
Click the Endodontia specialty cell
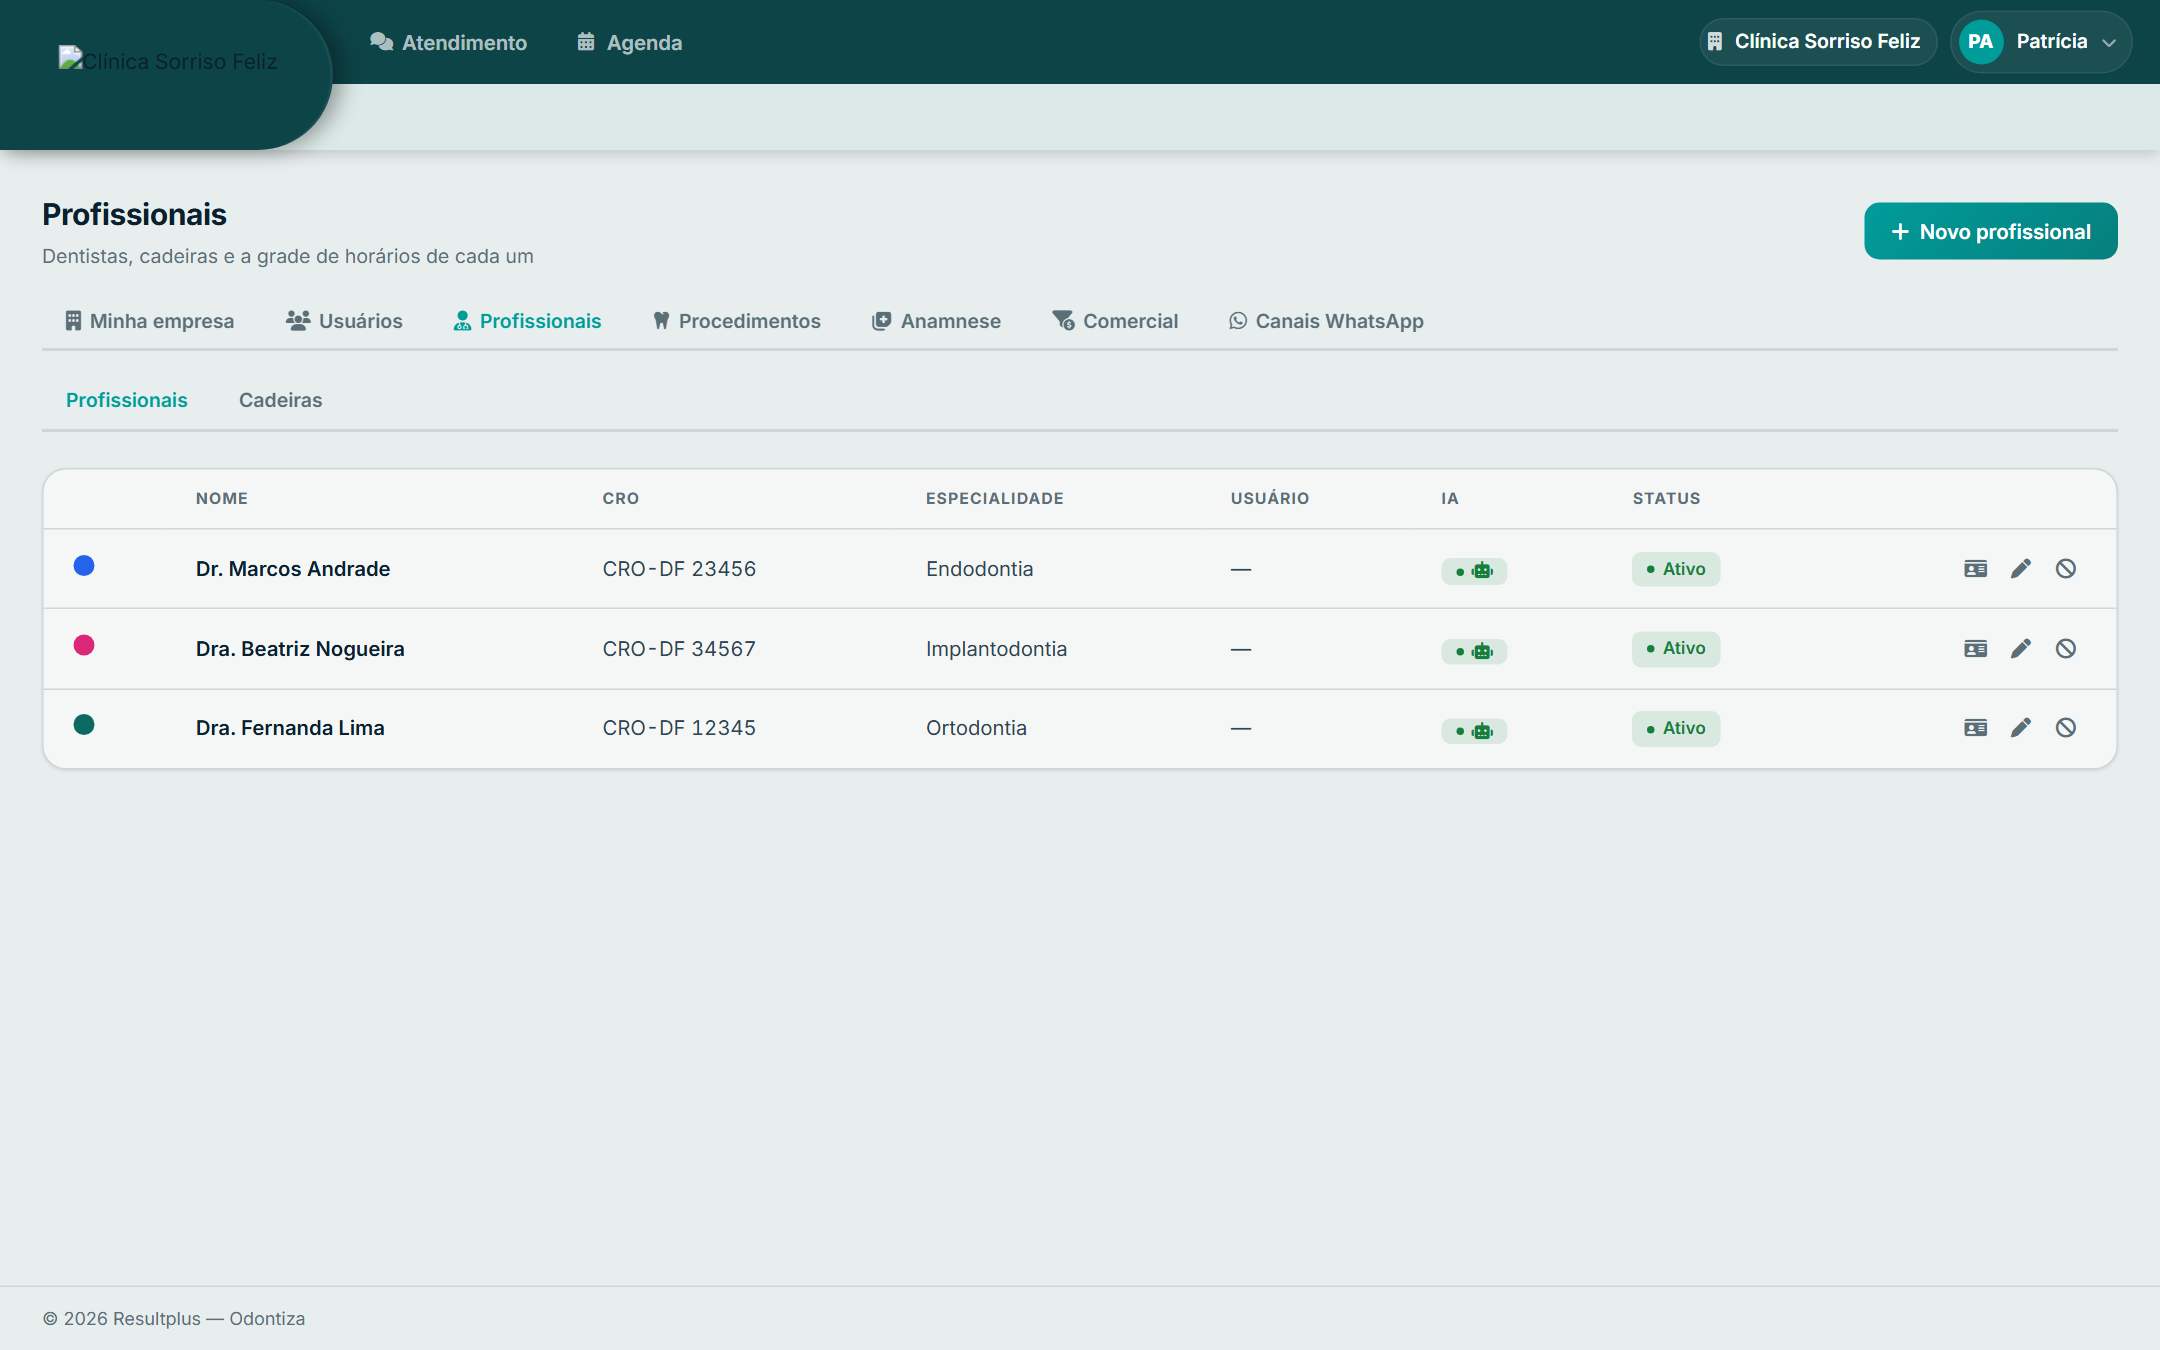(x=979, y=569)
